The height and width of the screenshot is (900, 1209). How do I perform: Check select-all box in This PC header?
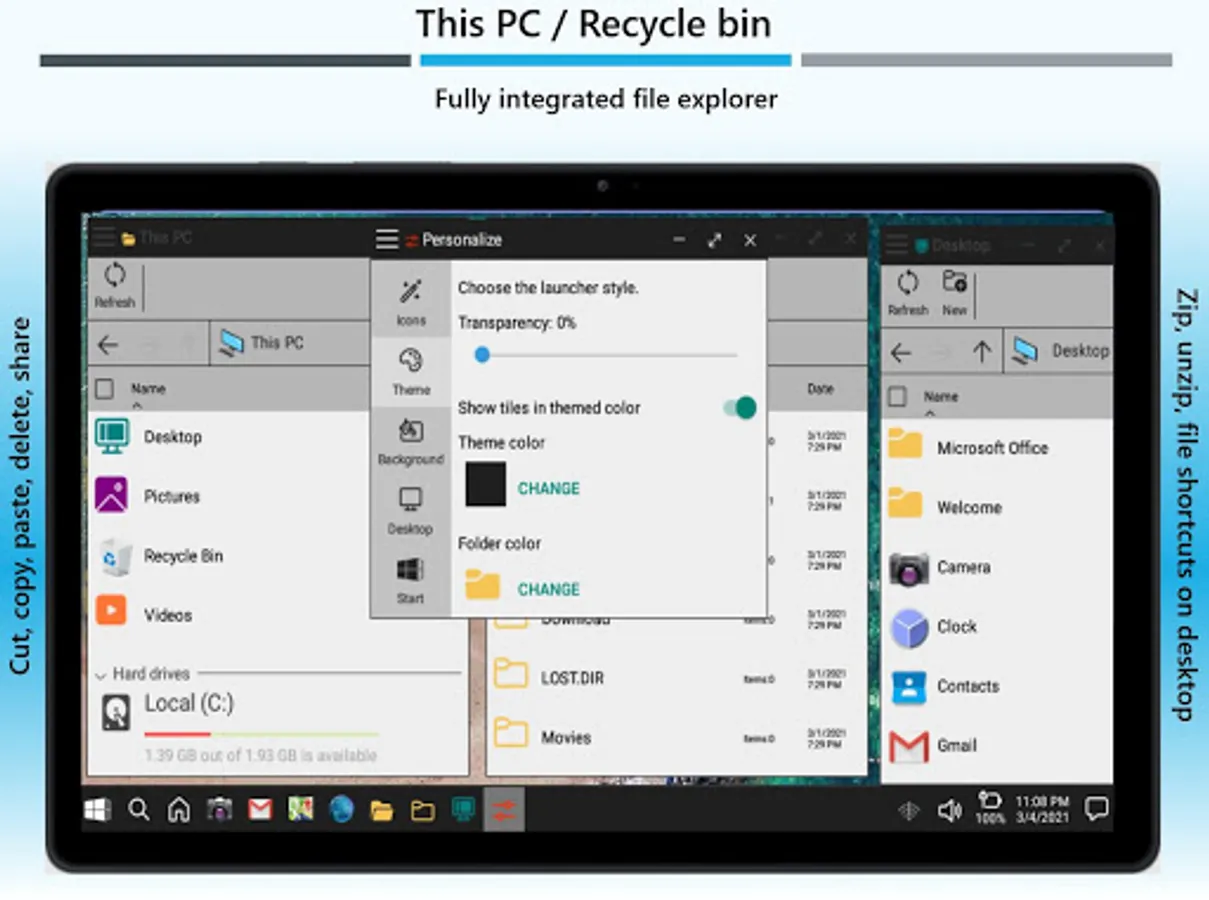coord(104,389)
